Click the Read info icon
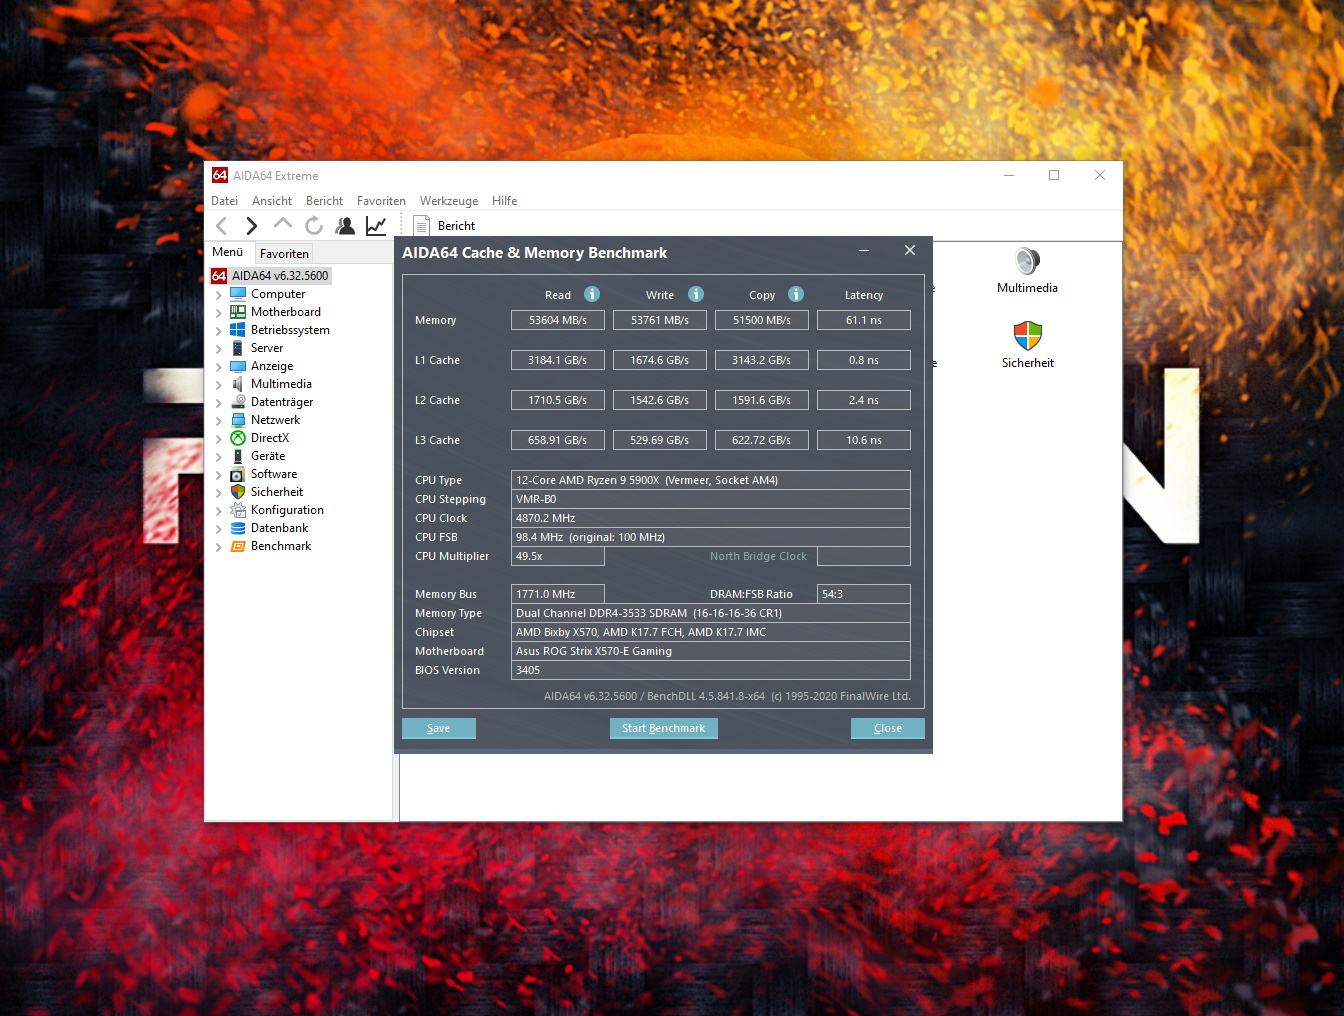This screenshot has height=1016, width=1344. [592, 294]
